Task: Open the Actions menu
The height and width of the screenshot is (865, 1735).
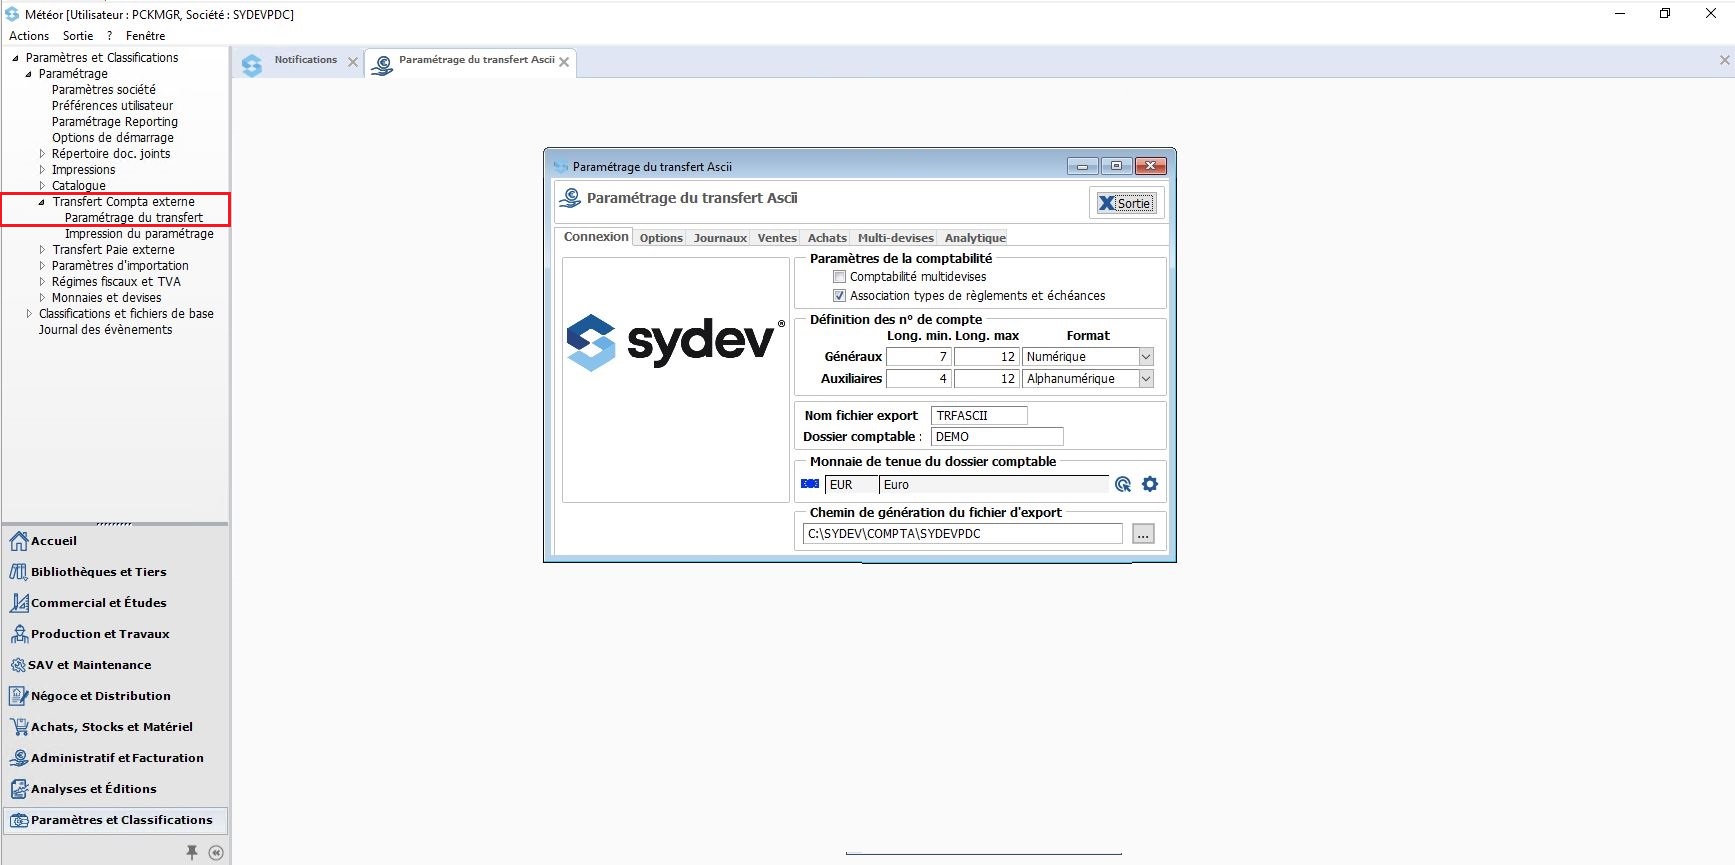Action: click(x=29, y=36)
